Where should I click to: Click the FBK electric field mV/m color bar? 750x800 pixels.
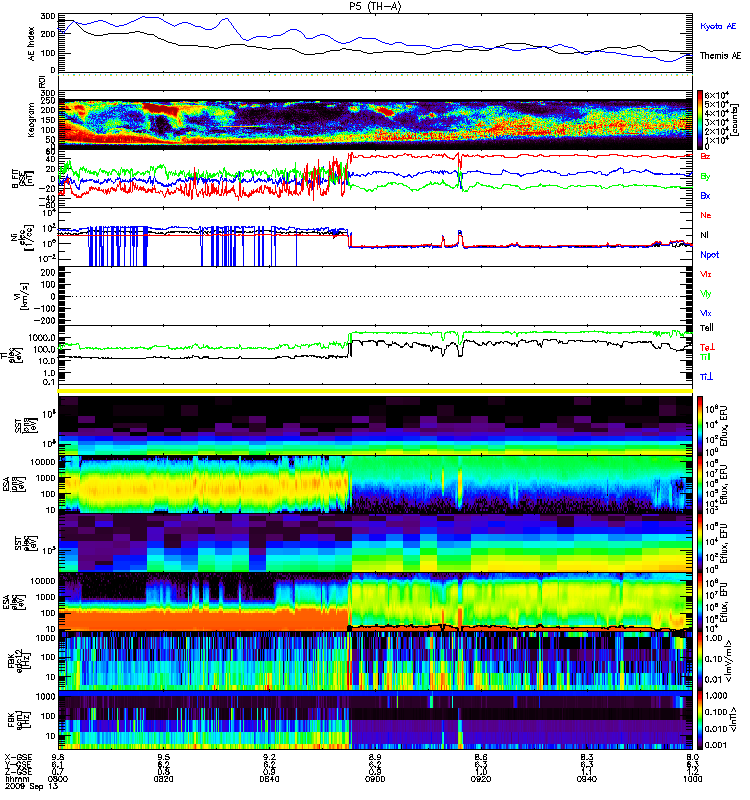(x=700, y=660)
